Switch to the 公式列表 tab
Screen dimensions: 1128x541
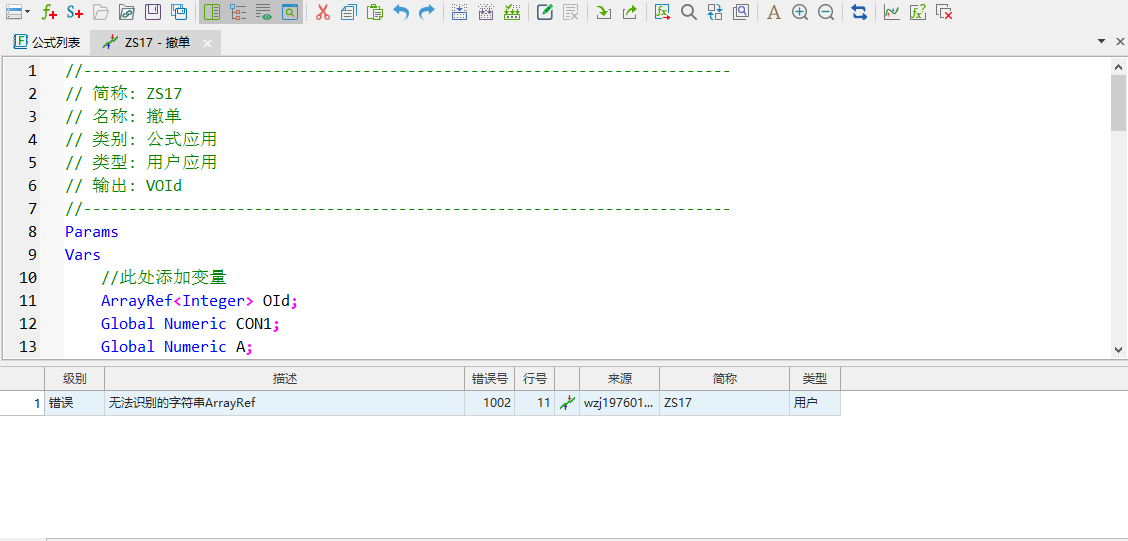pyautogui.click(x=47, y=42)
